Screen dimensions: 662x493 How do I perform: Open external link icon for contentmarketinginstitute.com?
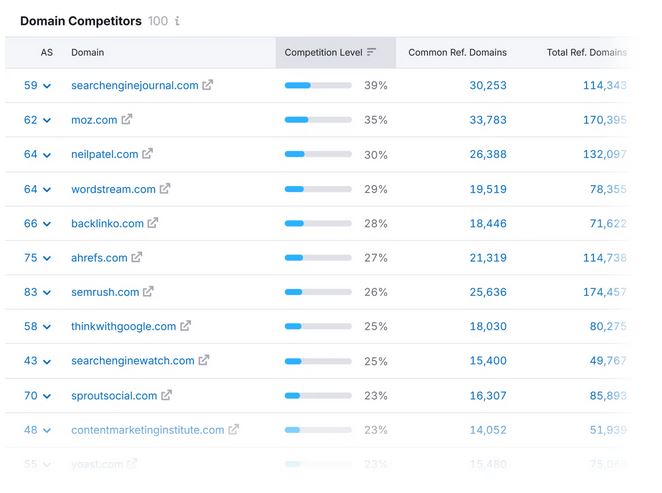[233, 429]
